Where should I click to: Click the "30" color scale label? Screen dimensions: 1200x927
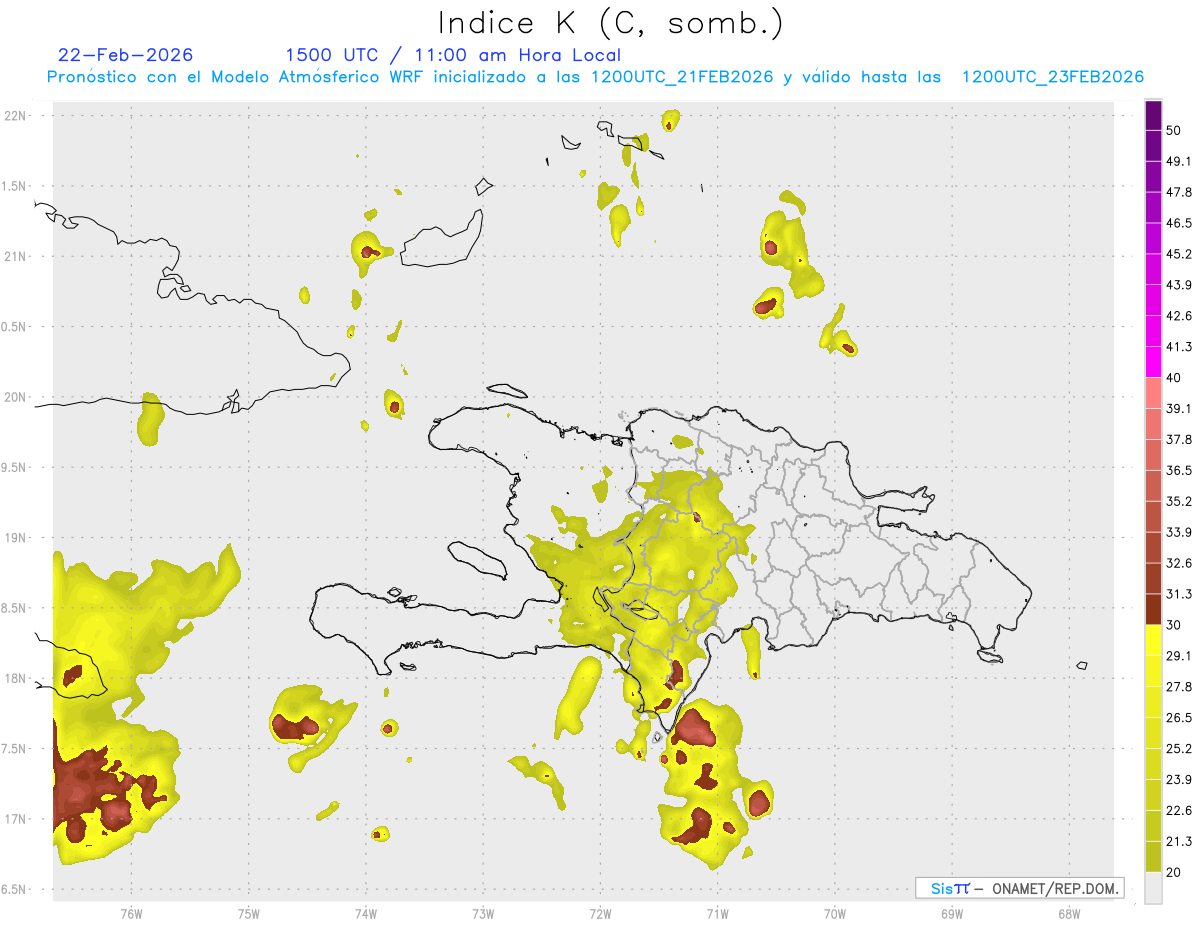(1174, 625)
